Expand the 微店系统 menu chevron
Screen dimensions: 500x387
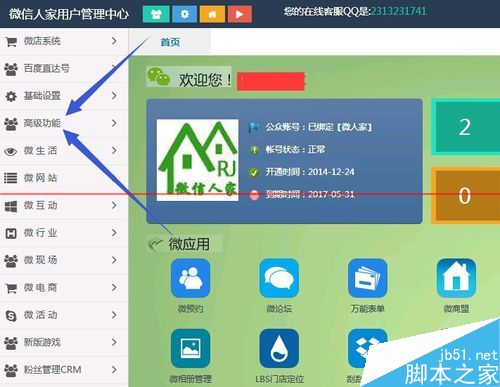click(x=114, y=41)
